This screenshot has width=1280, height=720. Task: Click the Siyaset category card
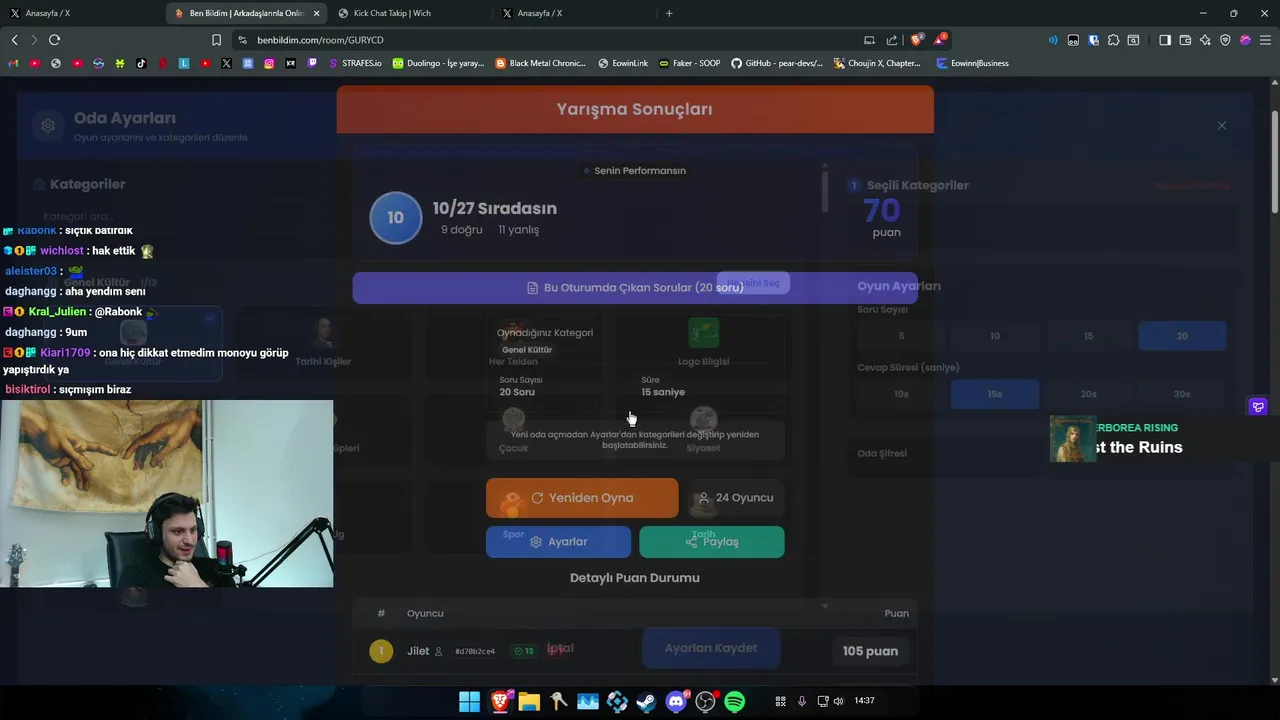(703, 430)
